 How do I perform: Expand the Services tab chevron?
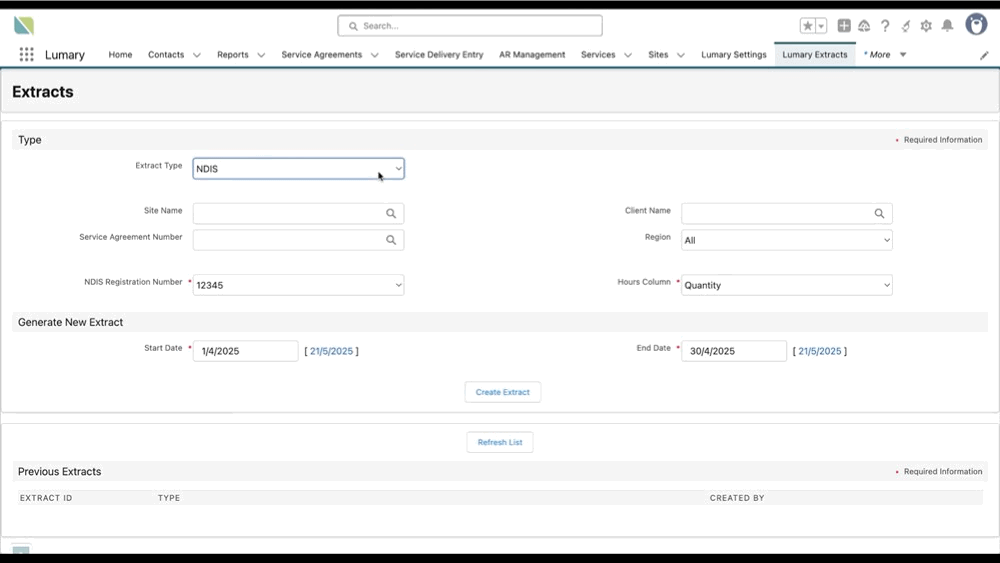628,55
